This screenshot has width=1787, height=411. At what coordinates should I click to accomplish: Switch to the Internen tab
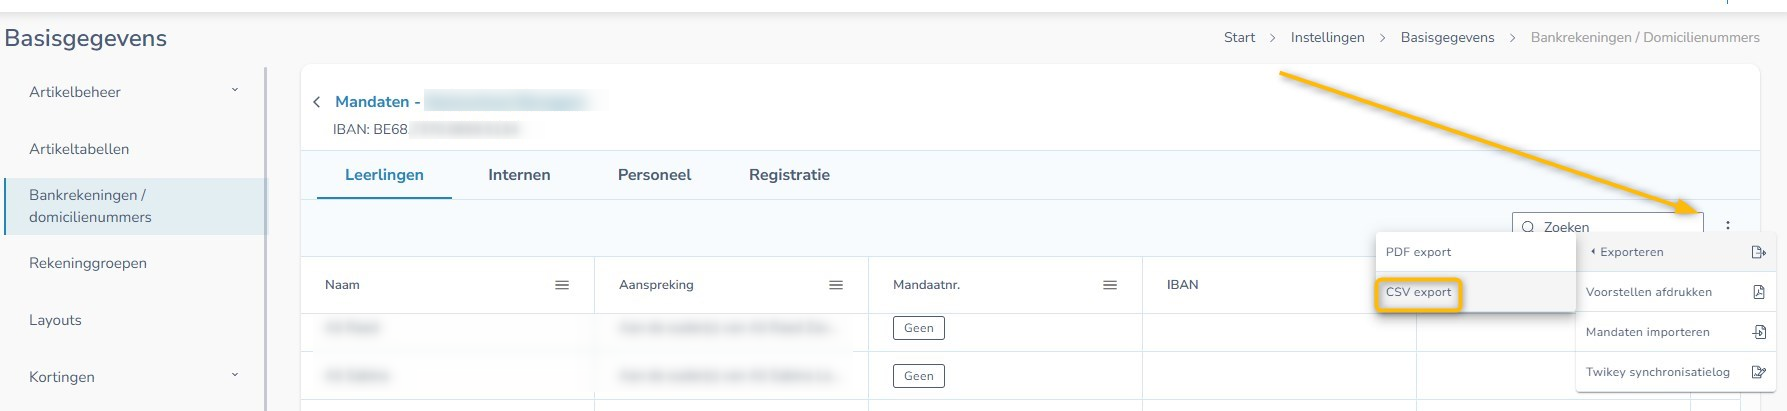pos(519,175)
